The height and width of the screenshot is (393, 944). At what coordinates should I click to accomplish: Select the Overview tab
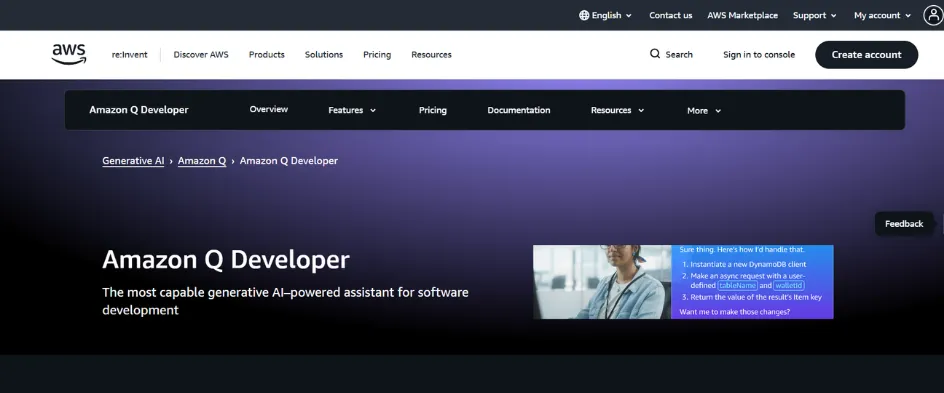(269, 110)
